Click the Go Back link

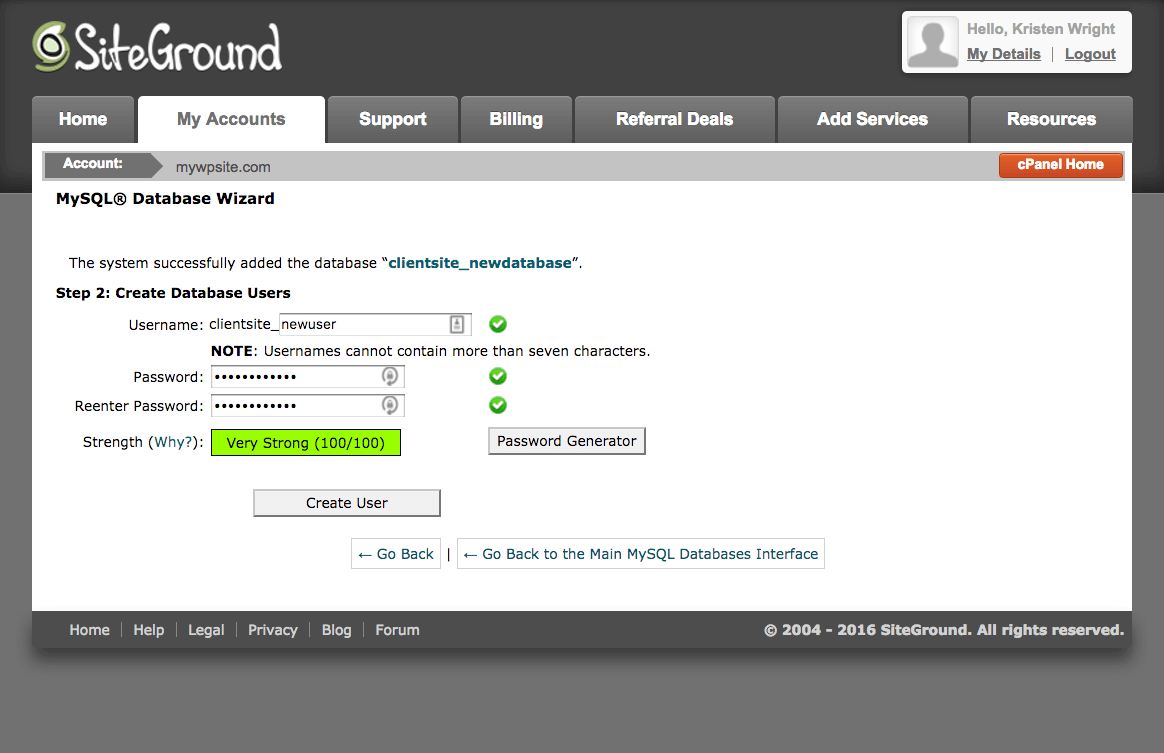pyautogui.click(x=396, y=554)
